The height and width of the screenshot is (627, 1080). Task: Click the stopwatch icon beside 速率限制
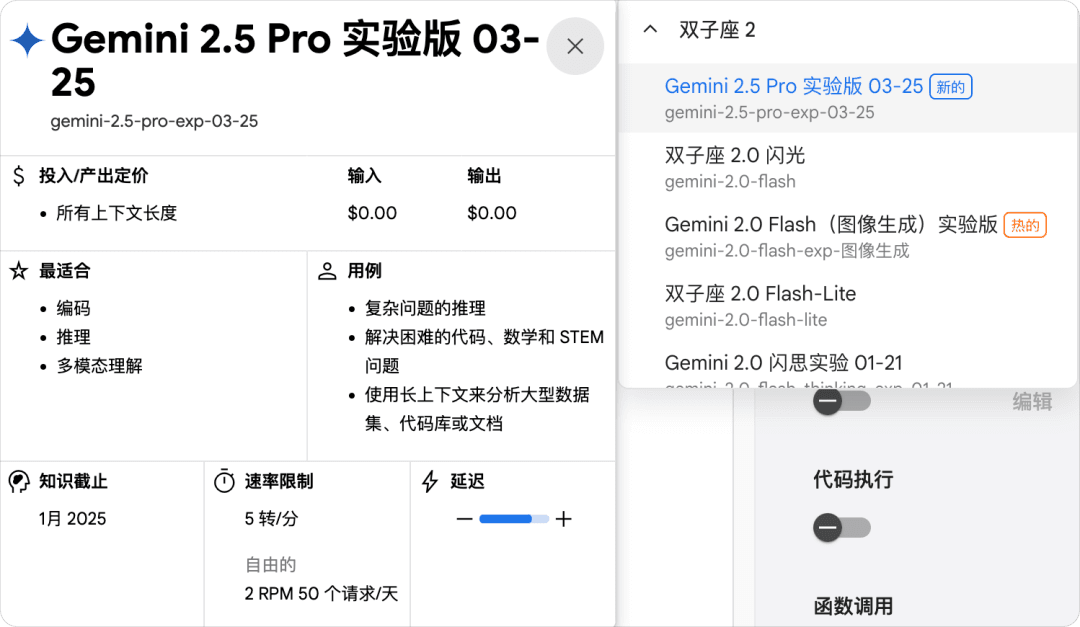pos(225,481)
